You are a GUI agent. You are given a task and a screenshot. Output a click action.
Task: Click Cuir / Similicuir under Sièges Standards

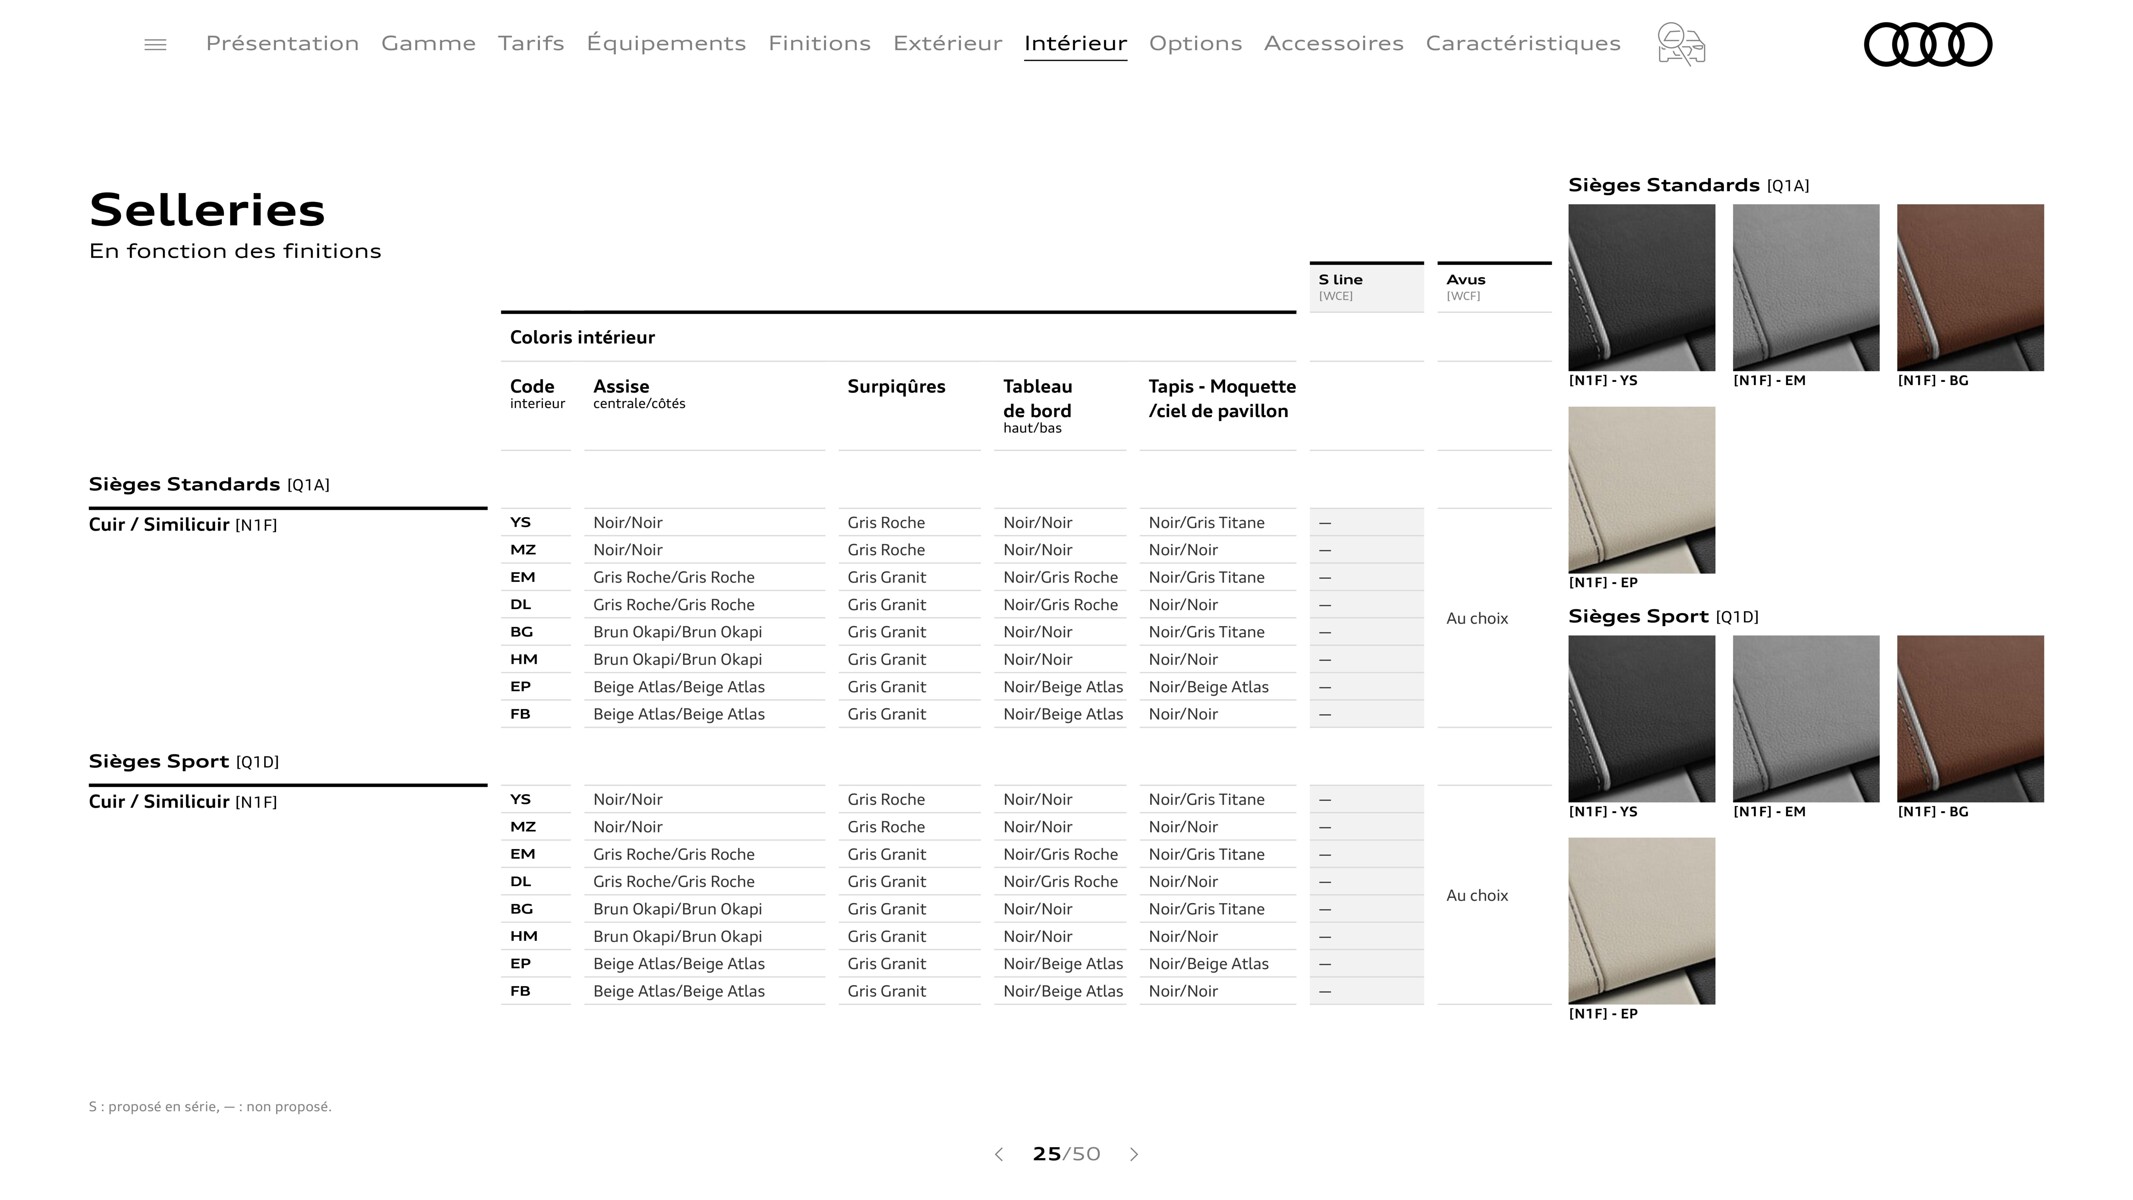183,525
